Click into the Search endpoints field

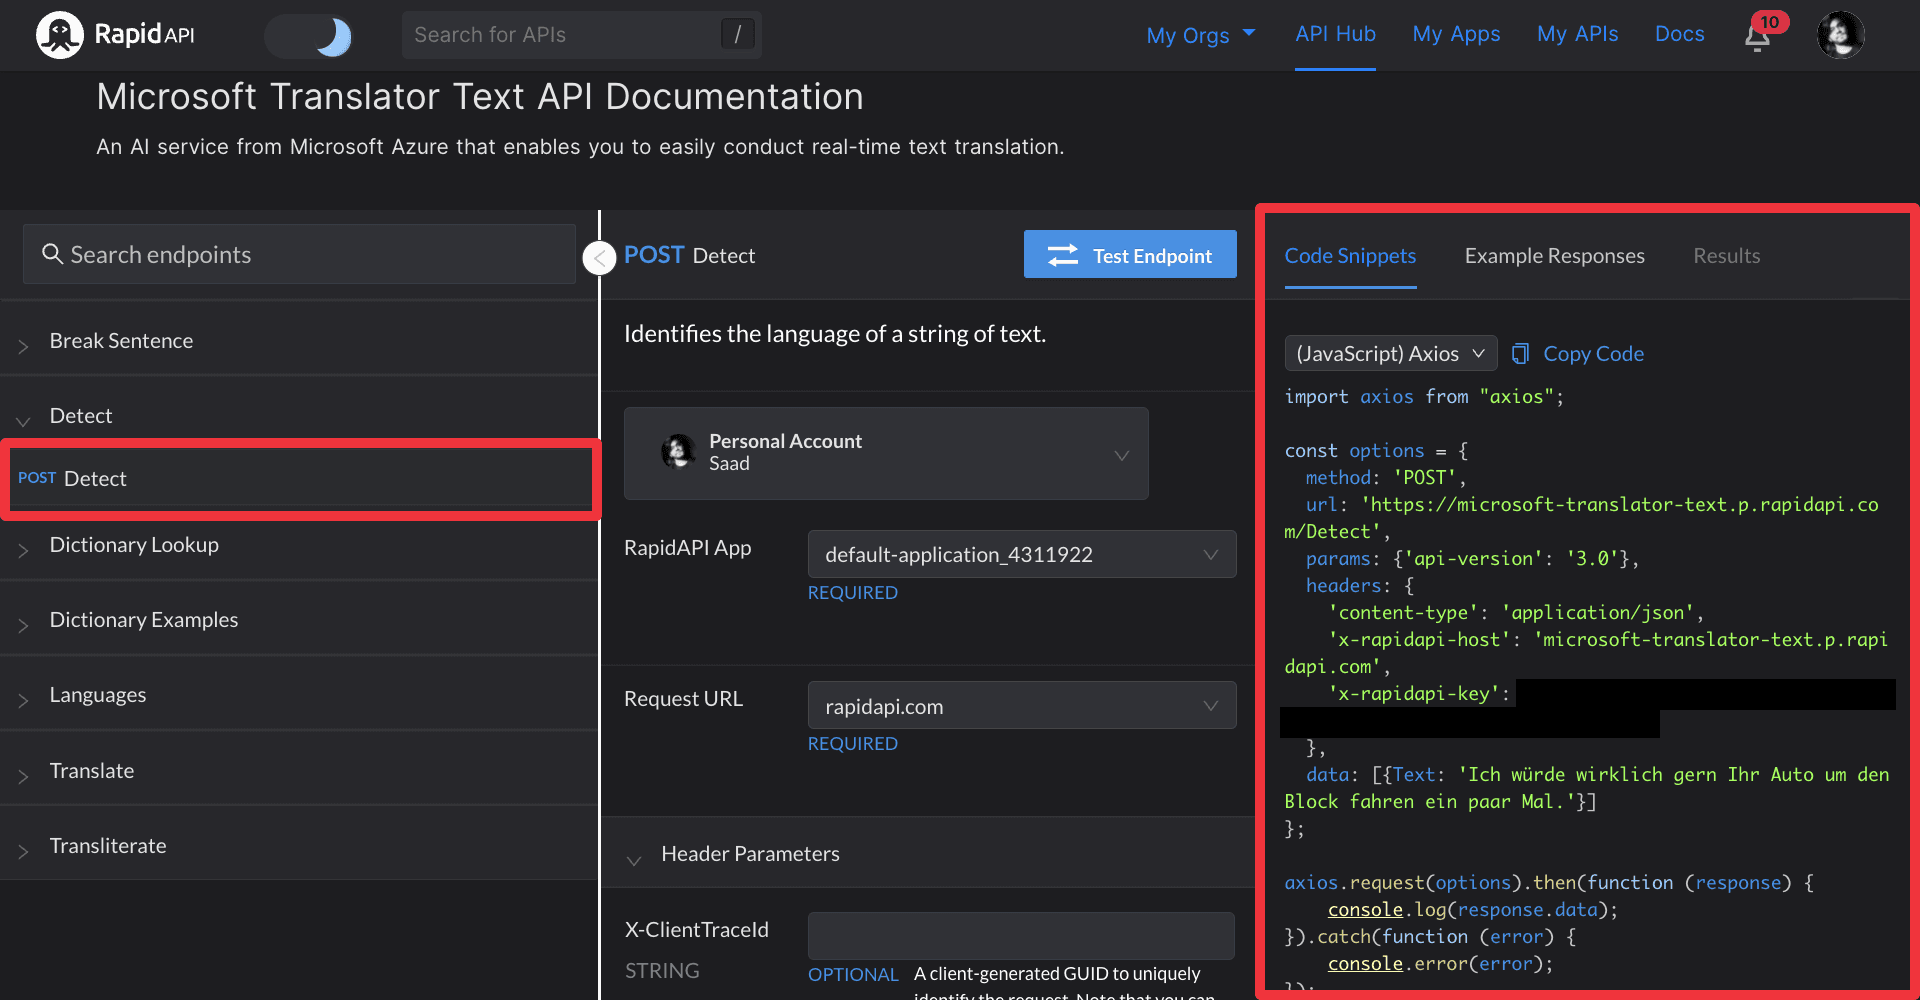(x=299, y=254)
